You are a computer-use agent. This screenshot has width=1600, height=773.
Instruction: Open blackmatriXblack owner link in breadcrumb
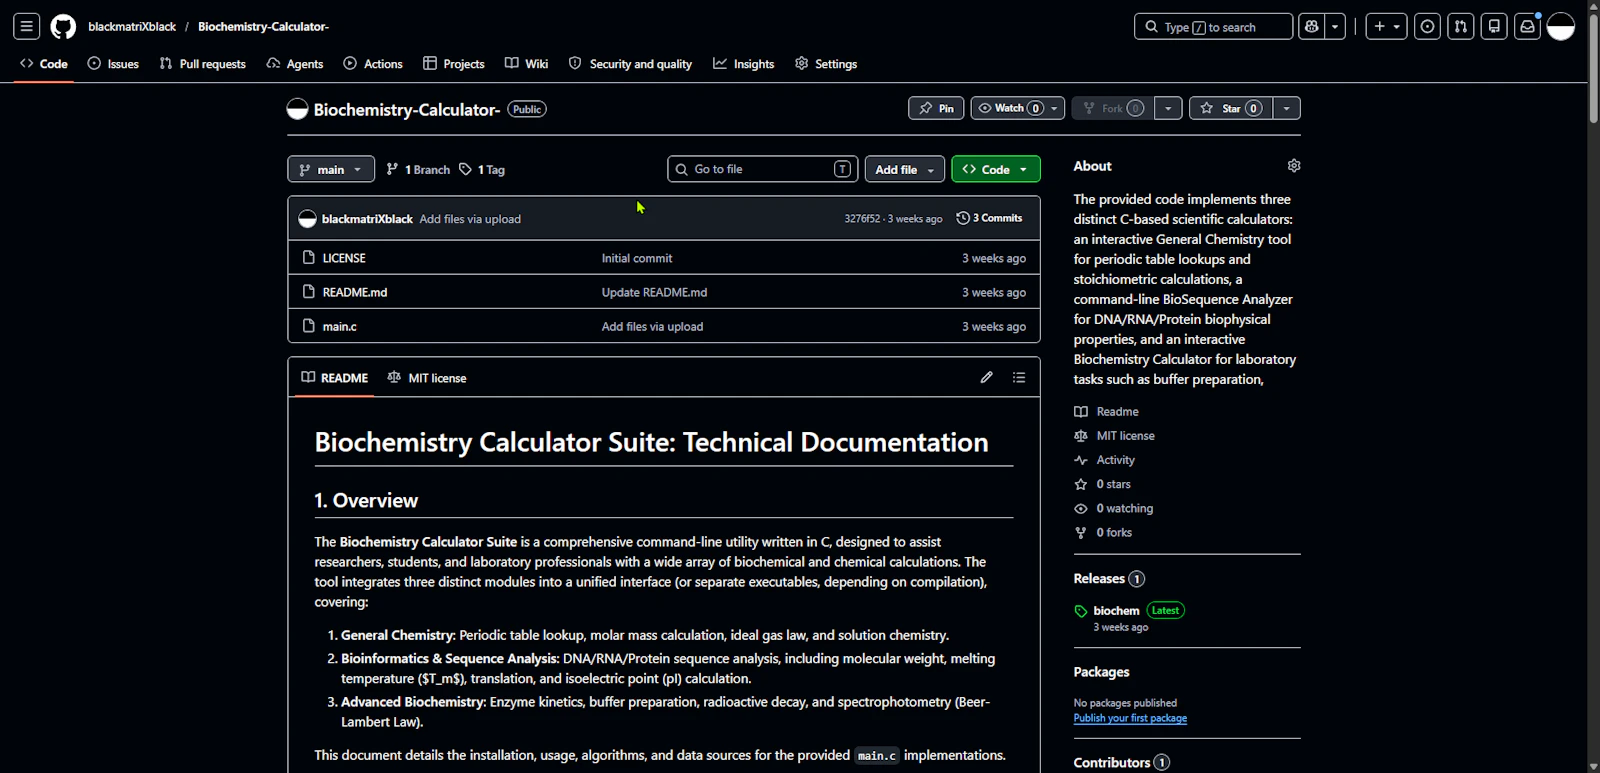pyautogui.click(x=132, y=27)
